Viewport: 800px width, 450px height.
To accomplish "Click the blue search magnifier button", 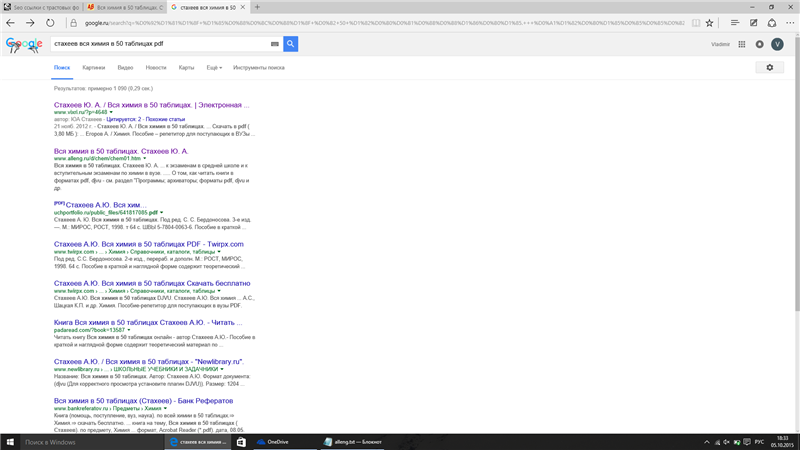I will [290, 44].
